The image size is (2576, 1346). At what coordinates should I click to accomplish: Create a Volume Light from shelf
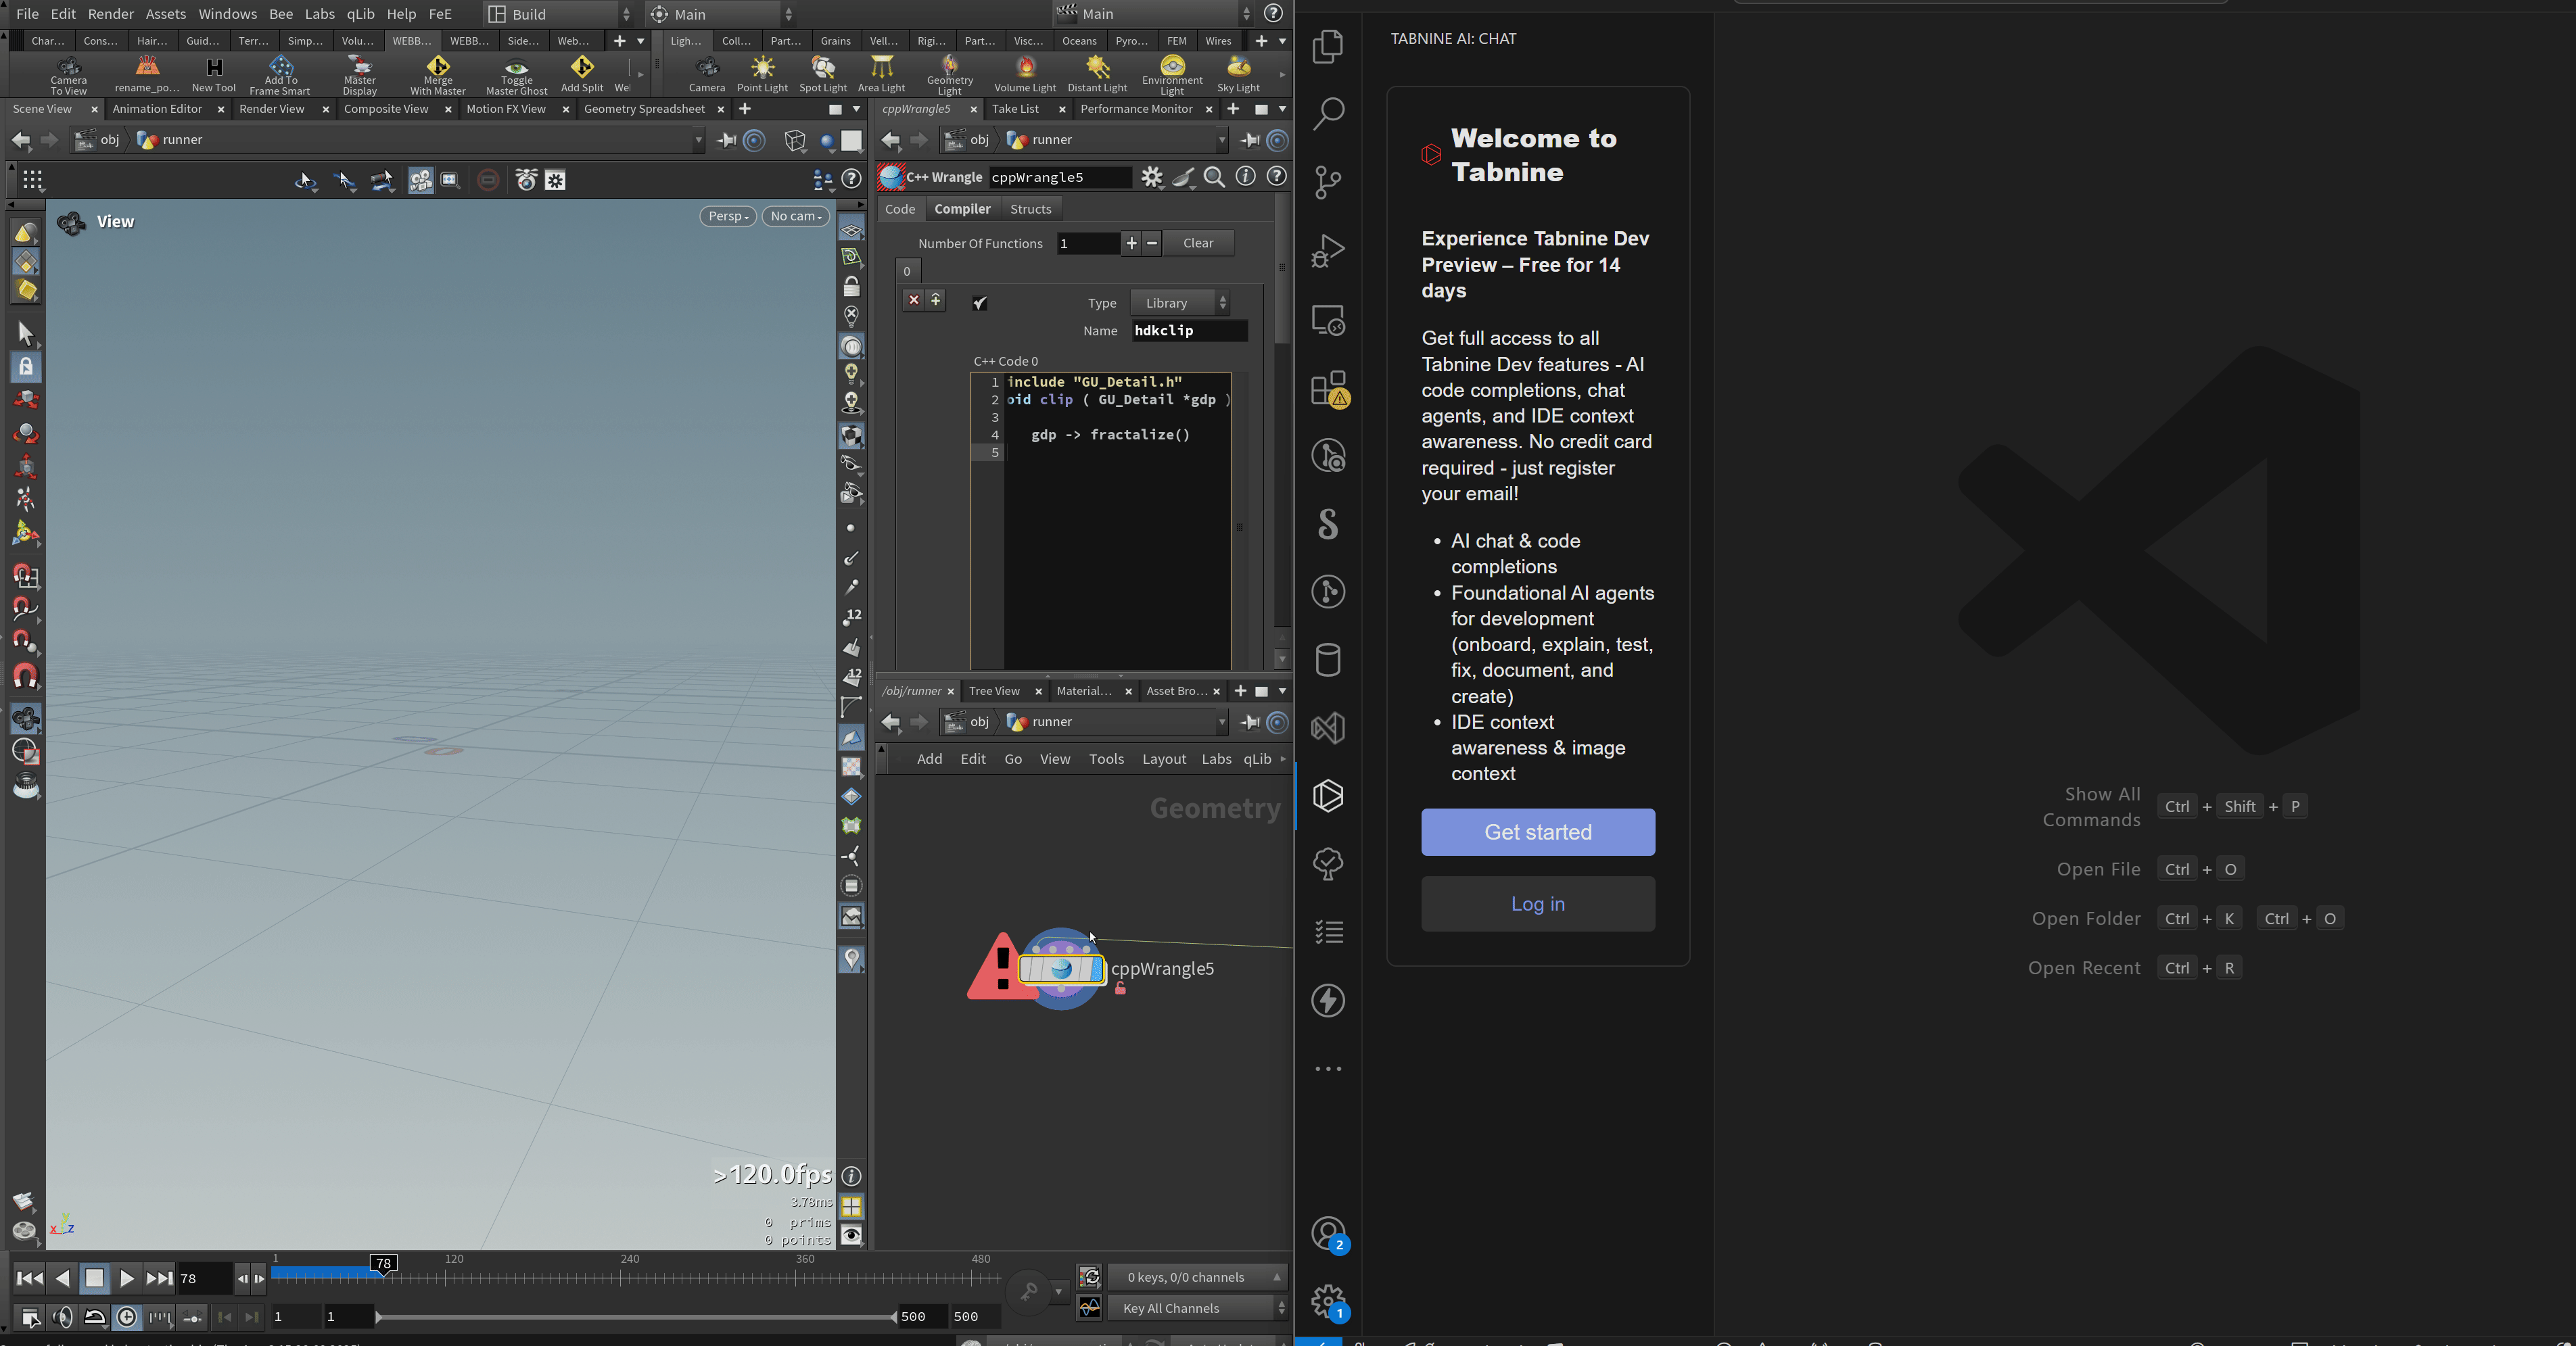[x=1025, y=75]
